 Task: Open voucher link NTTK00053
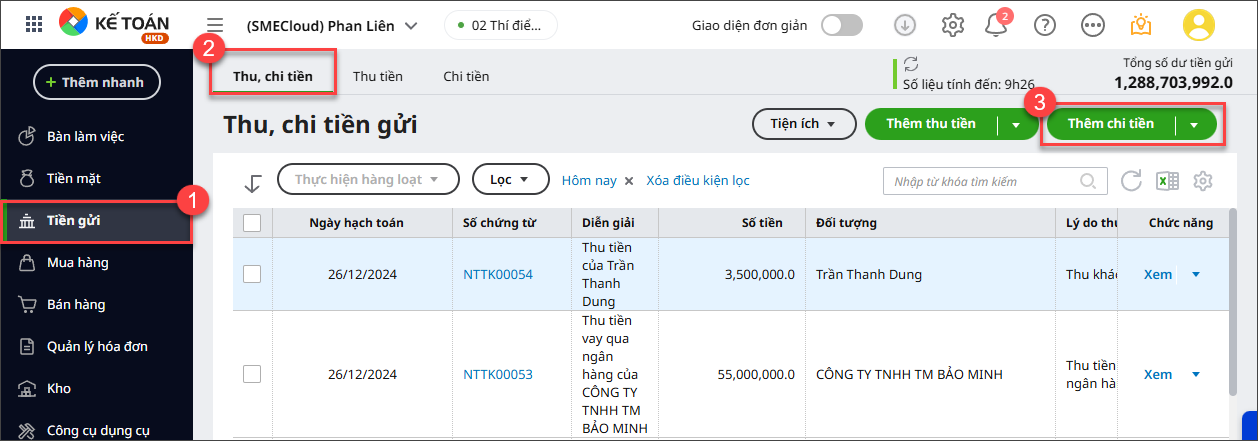point(498,374)
